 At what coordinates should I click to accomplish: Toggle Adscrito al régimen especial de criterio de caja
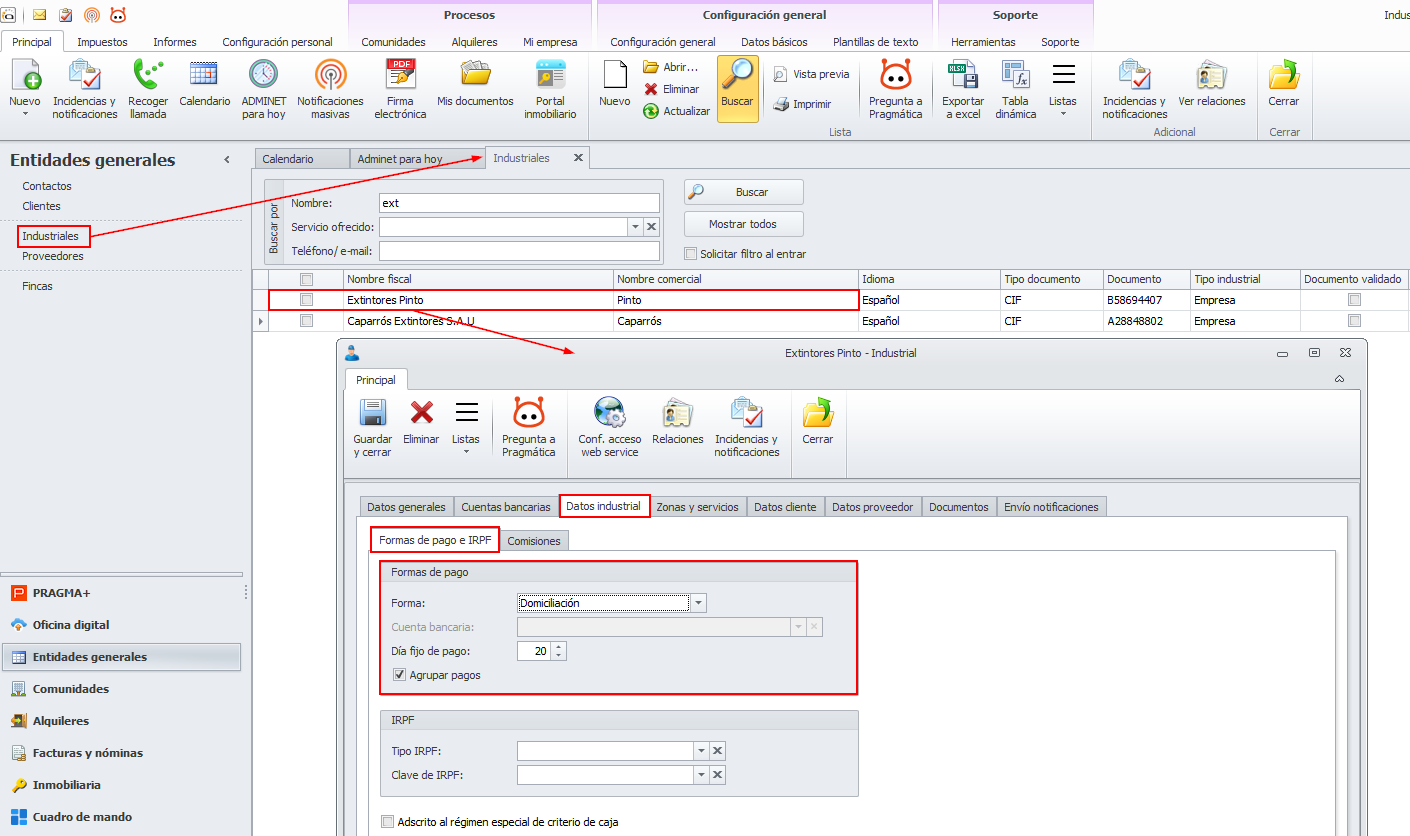point(388,822)
